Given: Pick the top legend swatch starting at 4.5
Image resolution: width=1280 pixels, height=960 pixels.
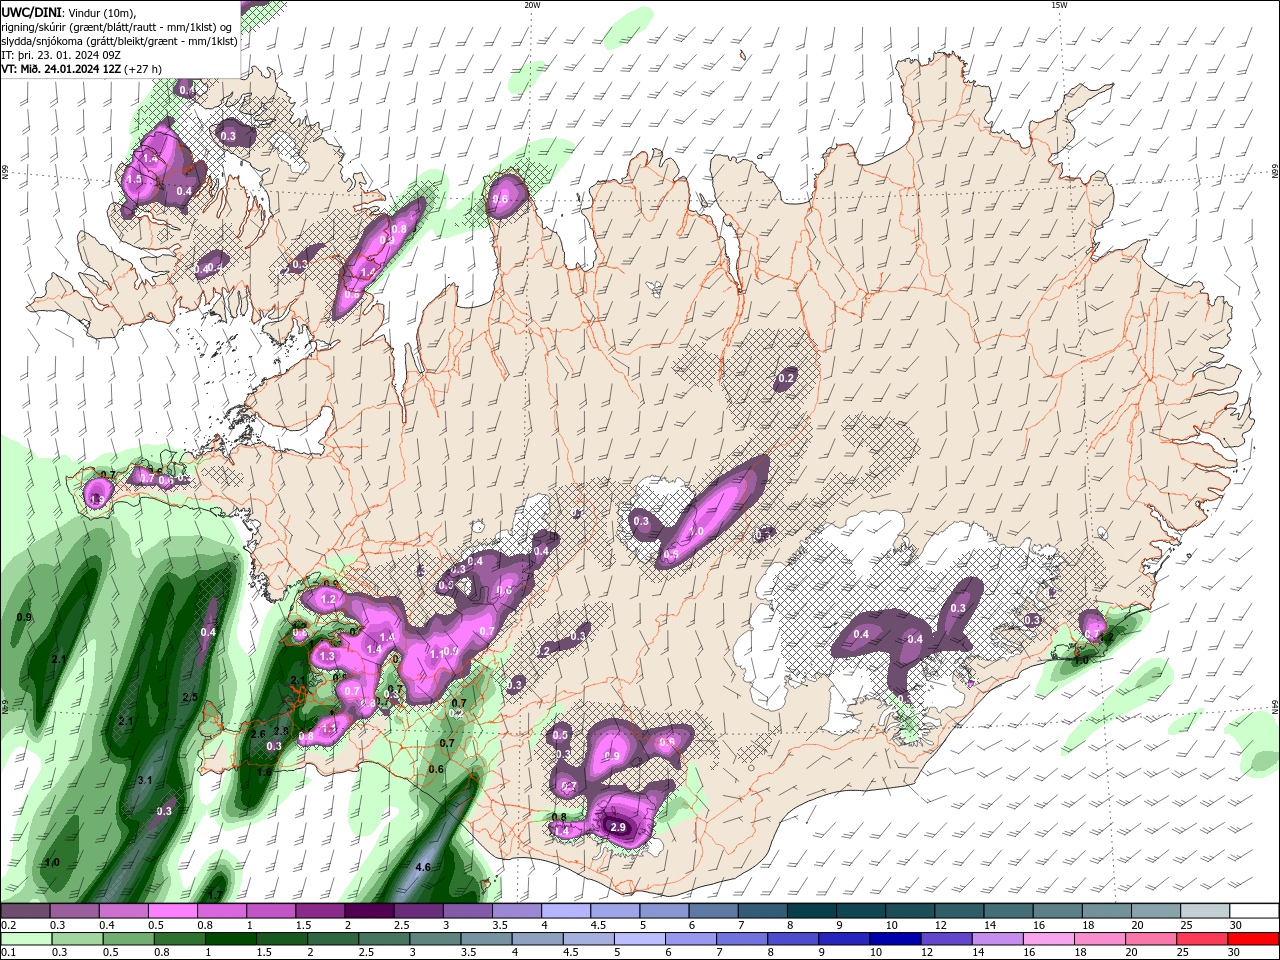Looking at the screenshot, I should (x=615, y=911).
